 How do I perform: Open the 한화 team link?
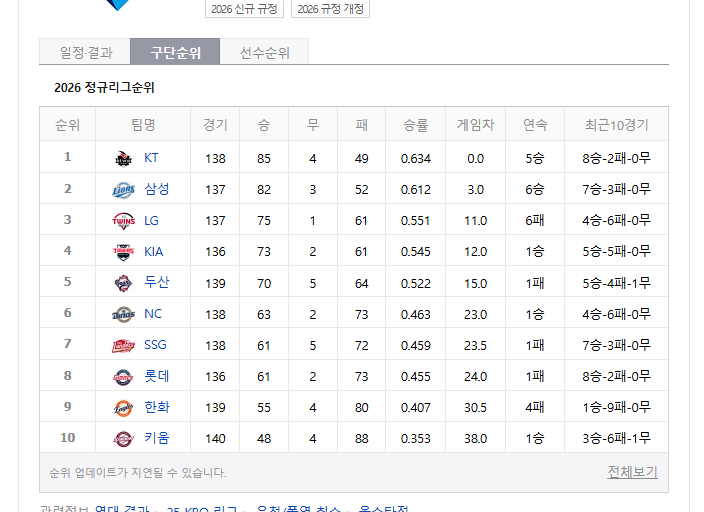(156, 407)
